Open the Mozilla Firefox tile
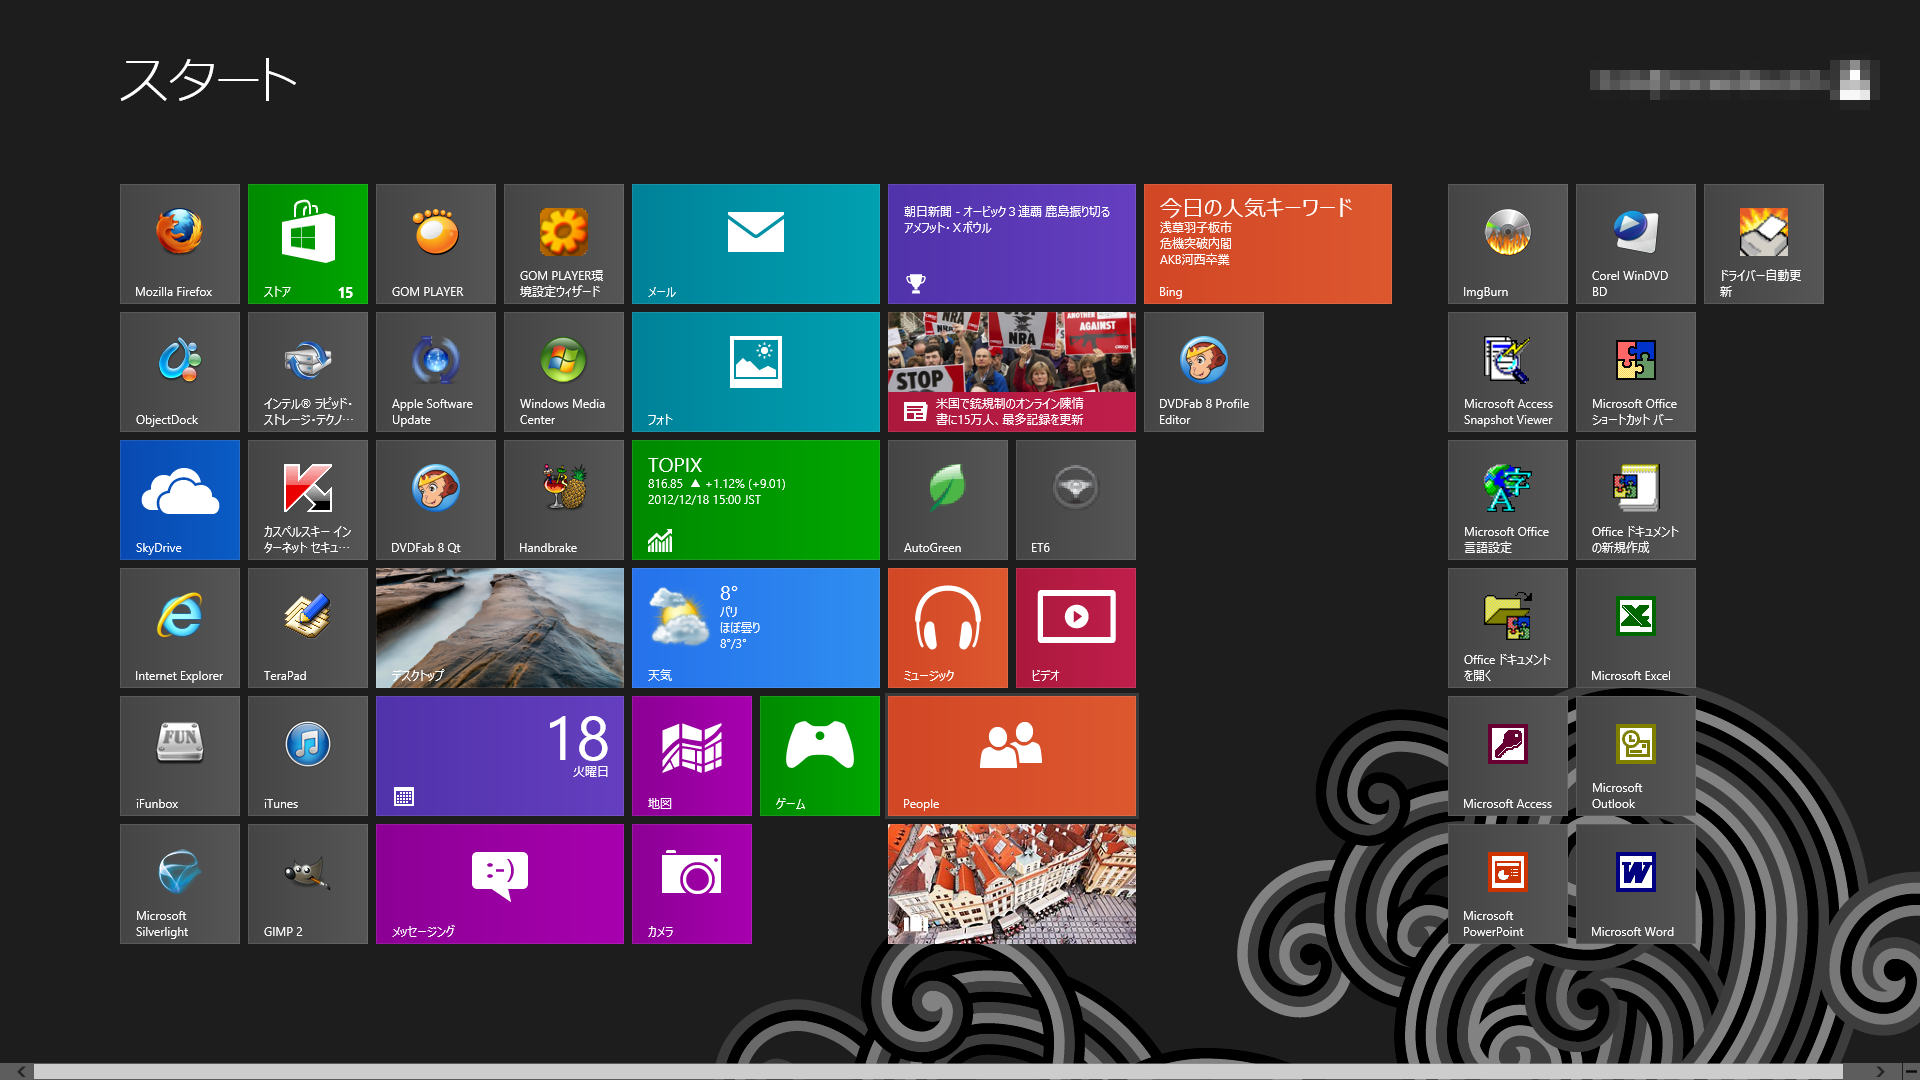Viewport: 1920px width, 1080px height. [x=180, y=243]
